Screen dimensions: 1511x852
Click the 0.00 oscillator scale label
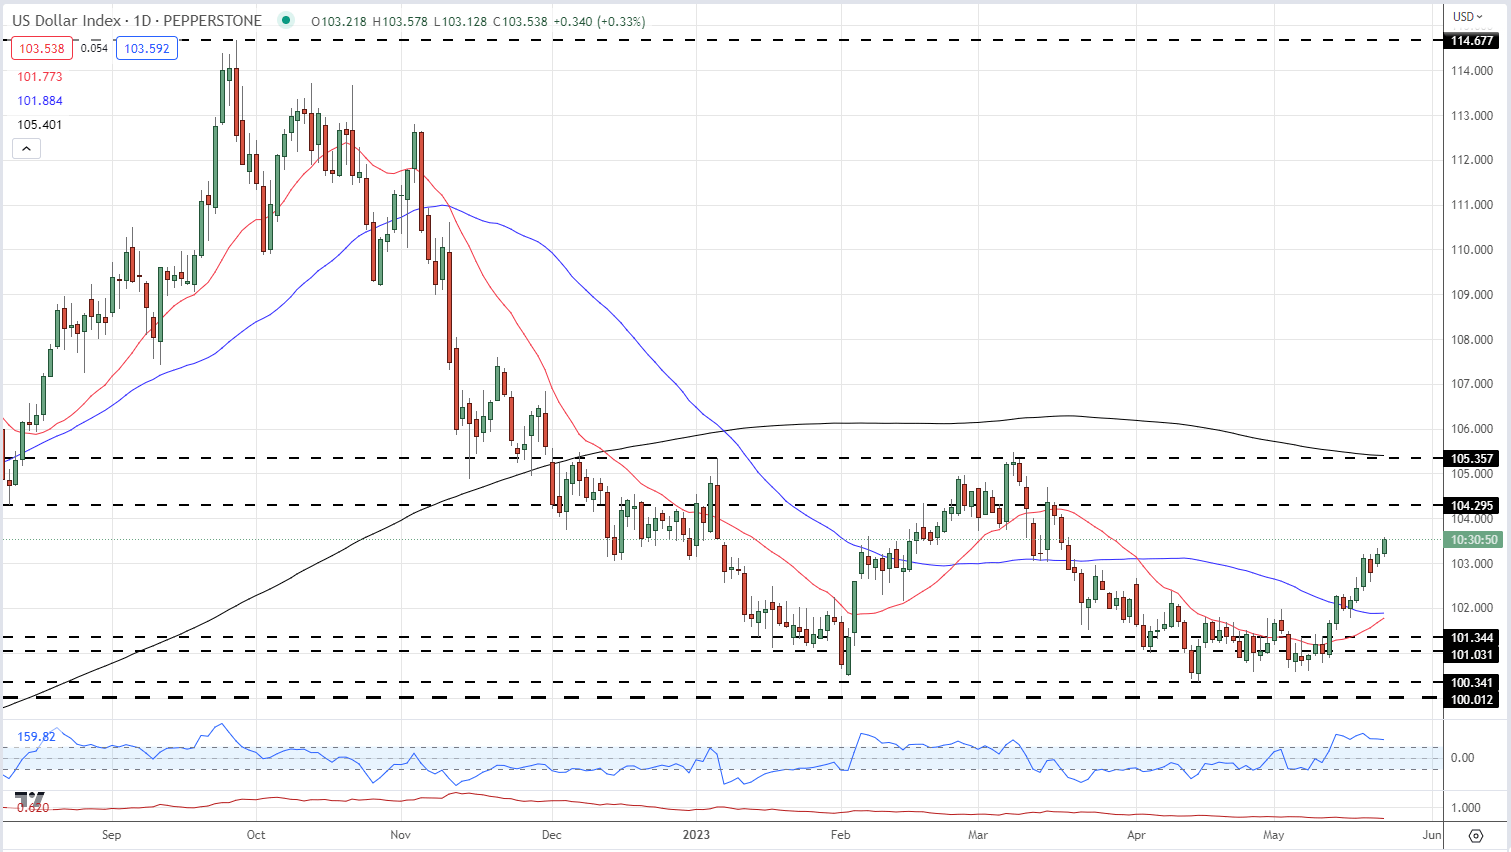coord(1462,758)
